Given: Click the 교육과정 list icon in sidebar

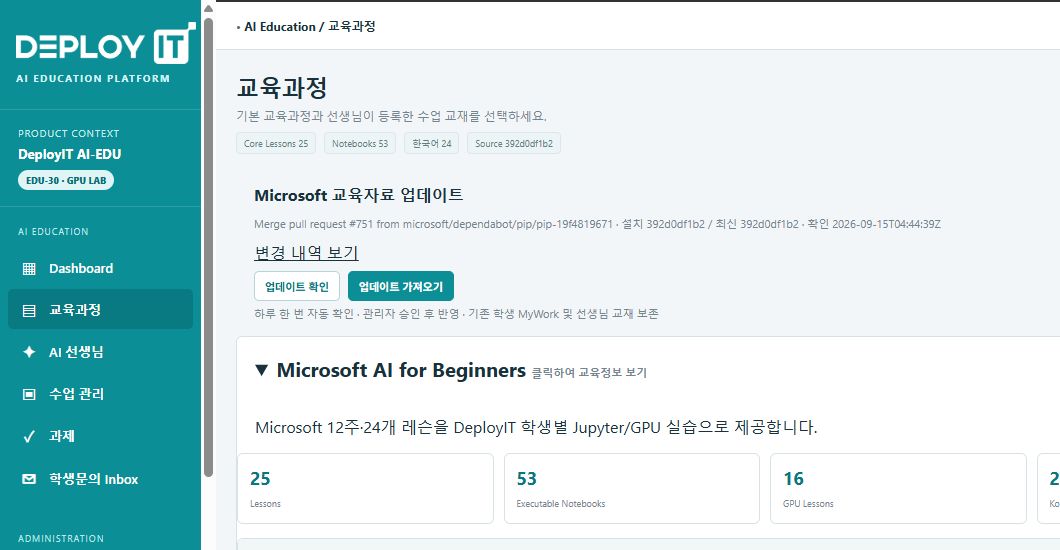Looking at the screenshot, I should click(x=29, y=311).
